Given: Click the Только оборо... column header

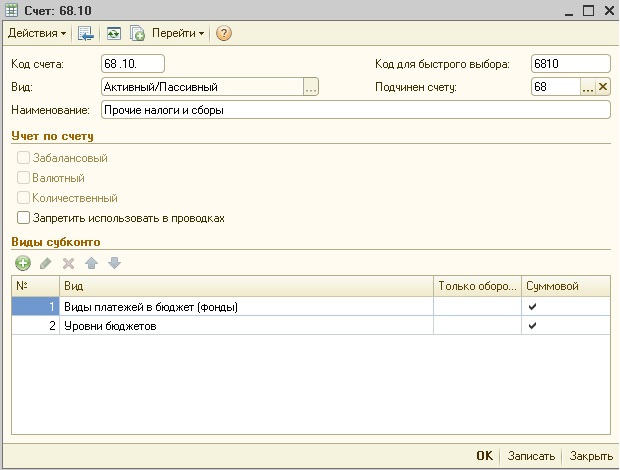Looking at the screenshot, I should [477, 286].
